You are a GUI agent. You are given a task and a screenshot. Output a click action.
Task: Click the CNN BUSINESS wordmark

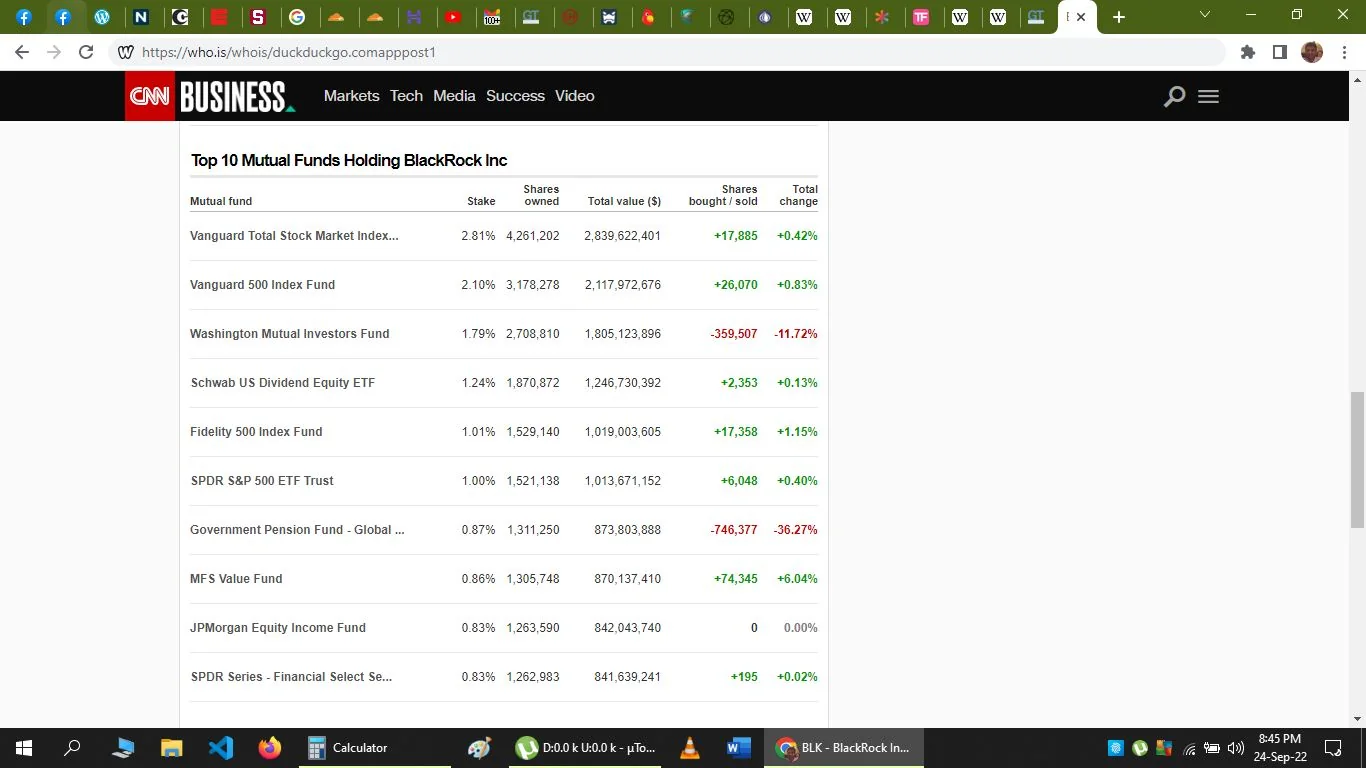(238, 96)
